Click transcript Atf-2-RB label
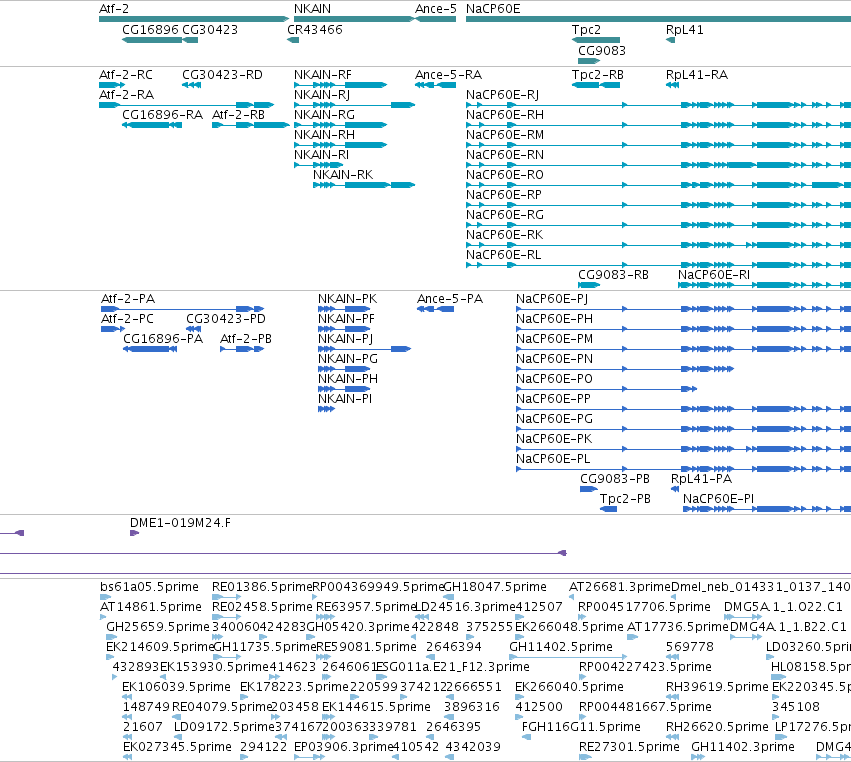This screenshot has width=851, height=762. (x=238, y=115)
